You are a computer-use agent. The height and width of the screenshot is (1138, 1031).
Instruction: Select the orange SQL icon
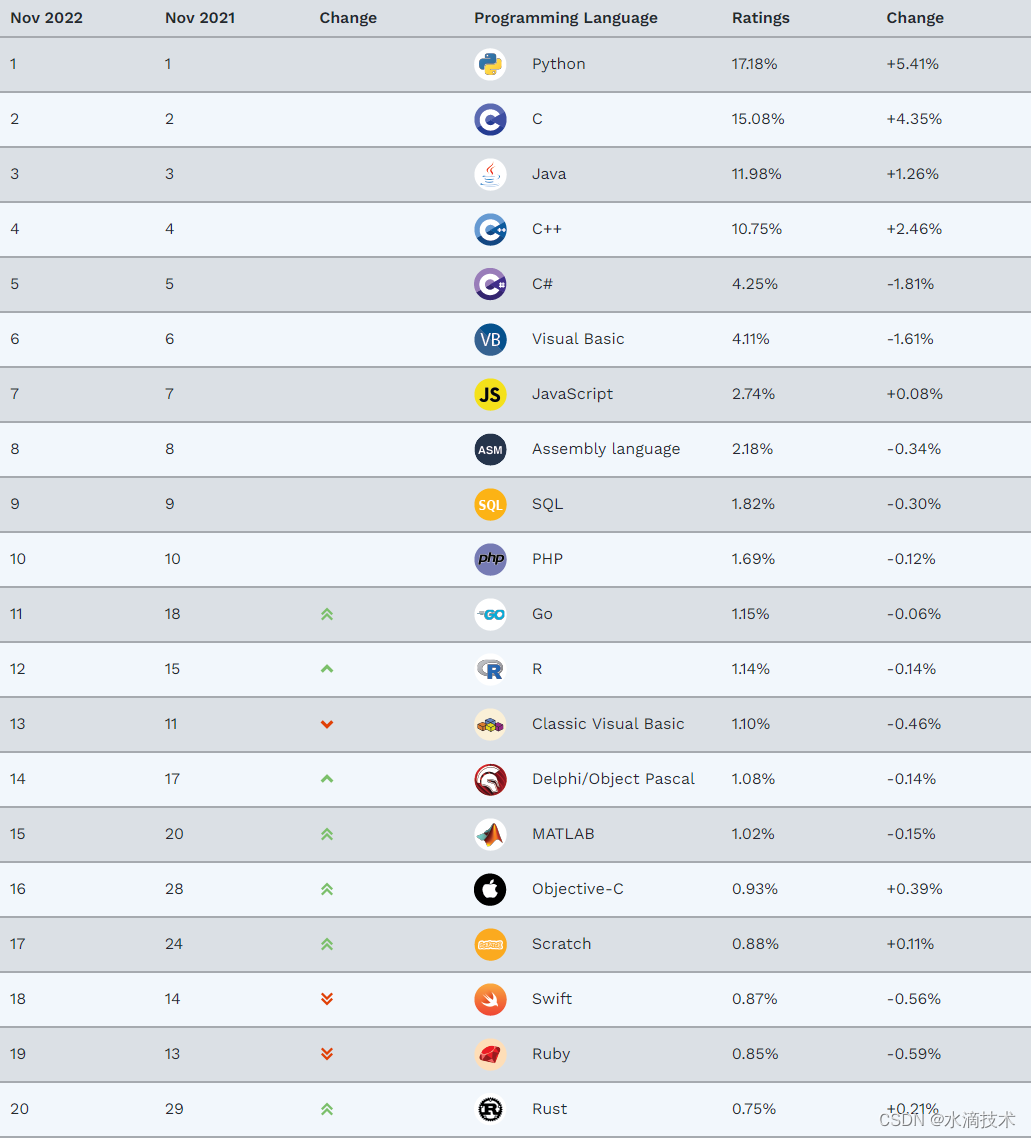tap(490, 504)
